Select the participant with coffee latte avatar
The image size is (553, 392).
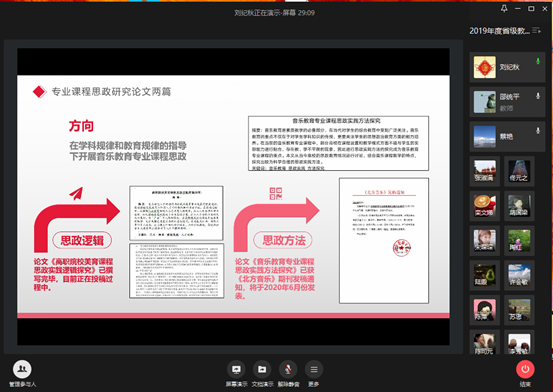[485, 206]
